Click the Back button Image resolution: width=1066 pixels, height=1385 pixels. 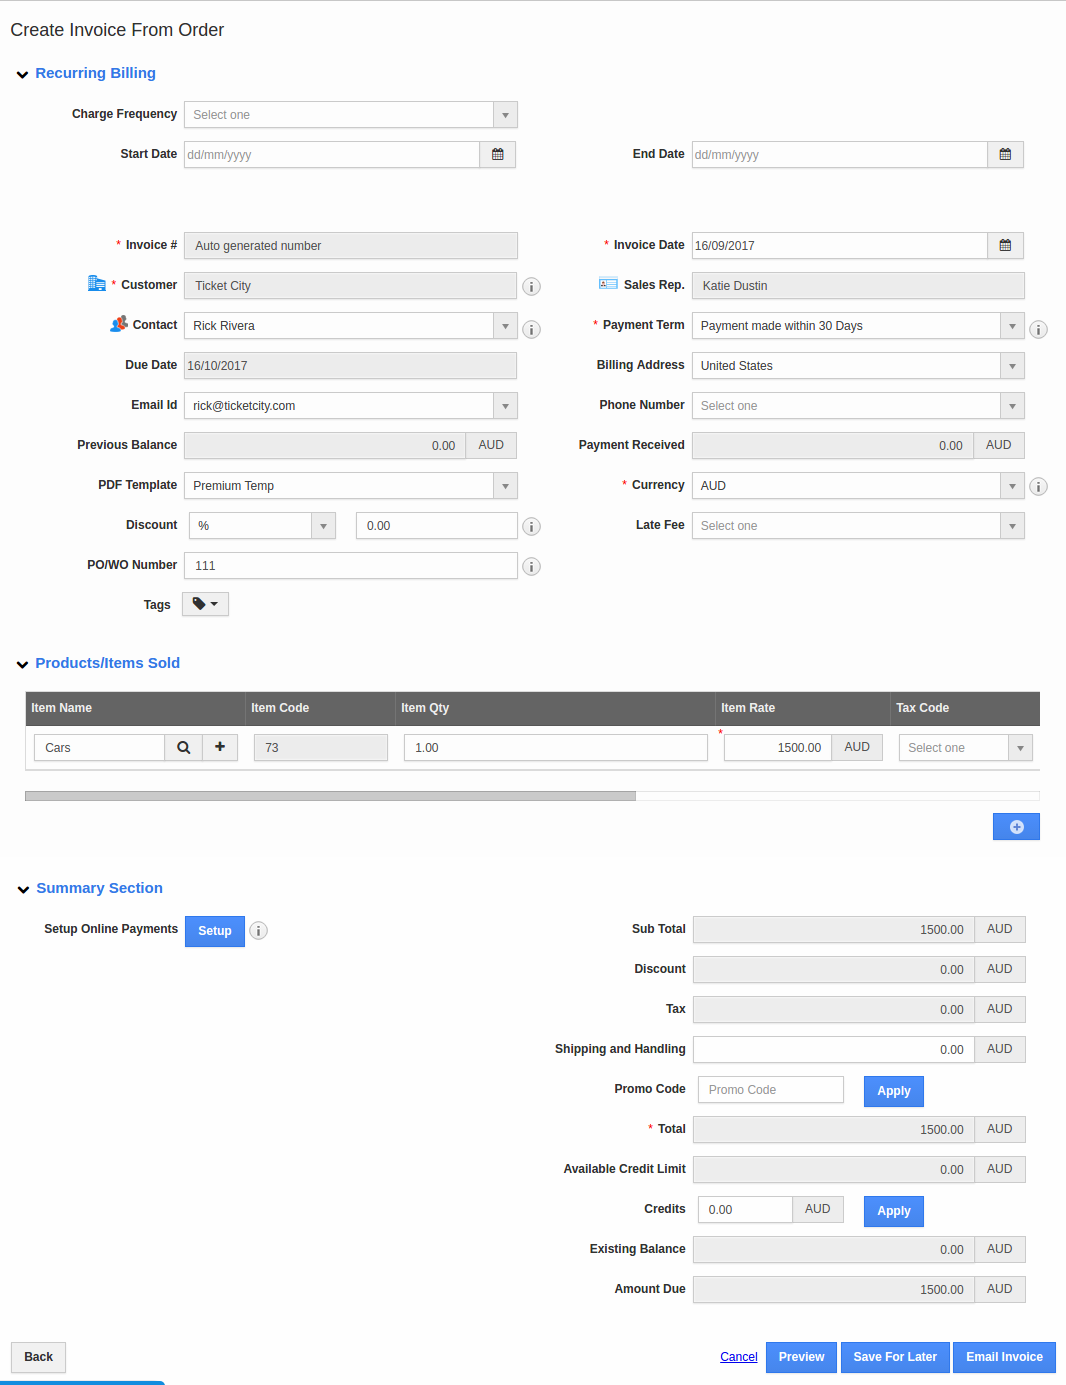39,1357
